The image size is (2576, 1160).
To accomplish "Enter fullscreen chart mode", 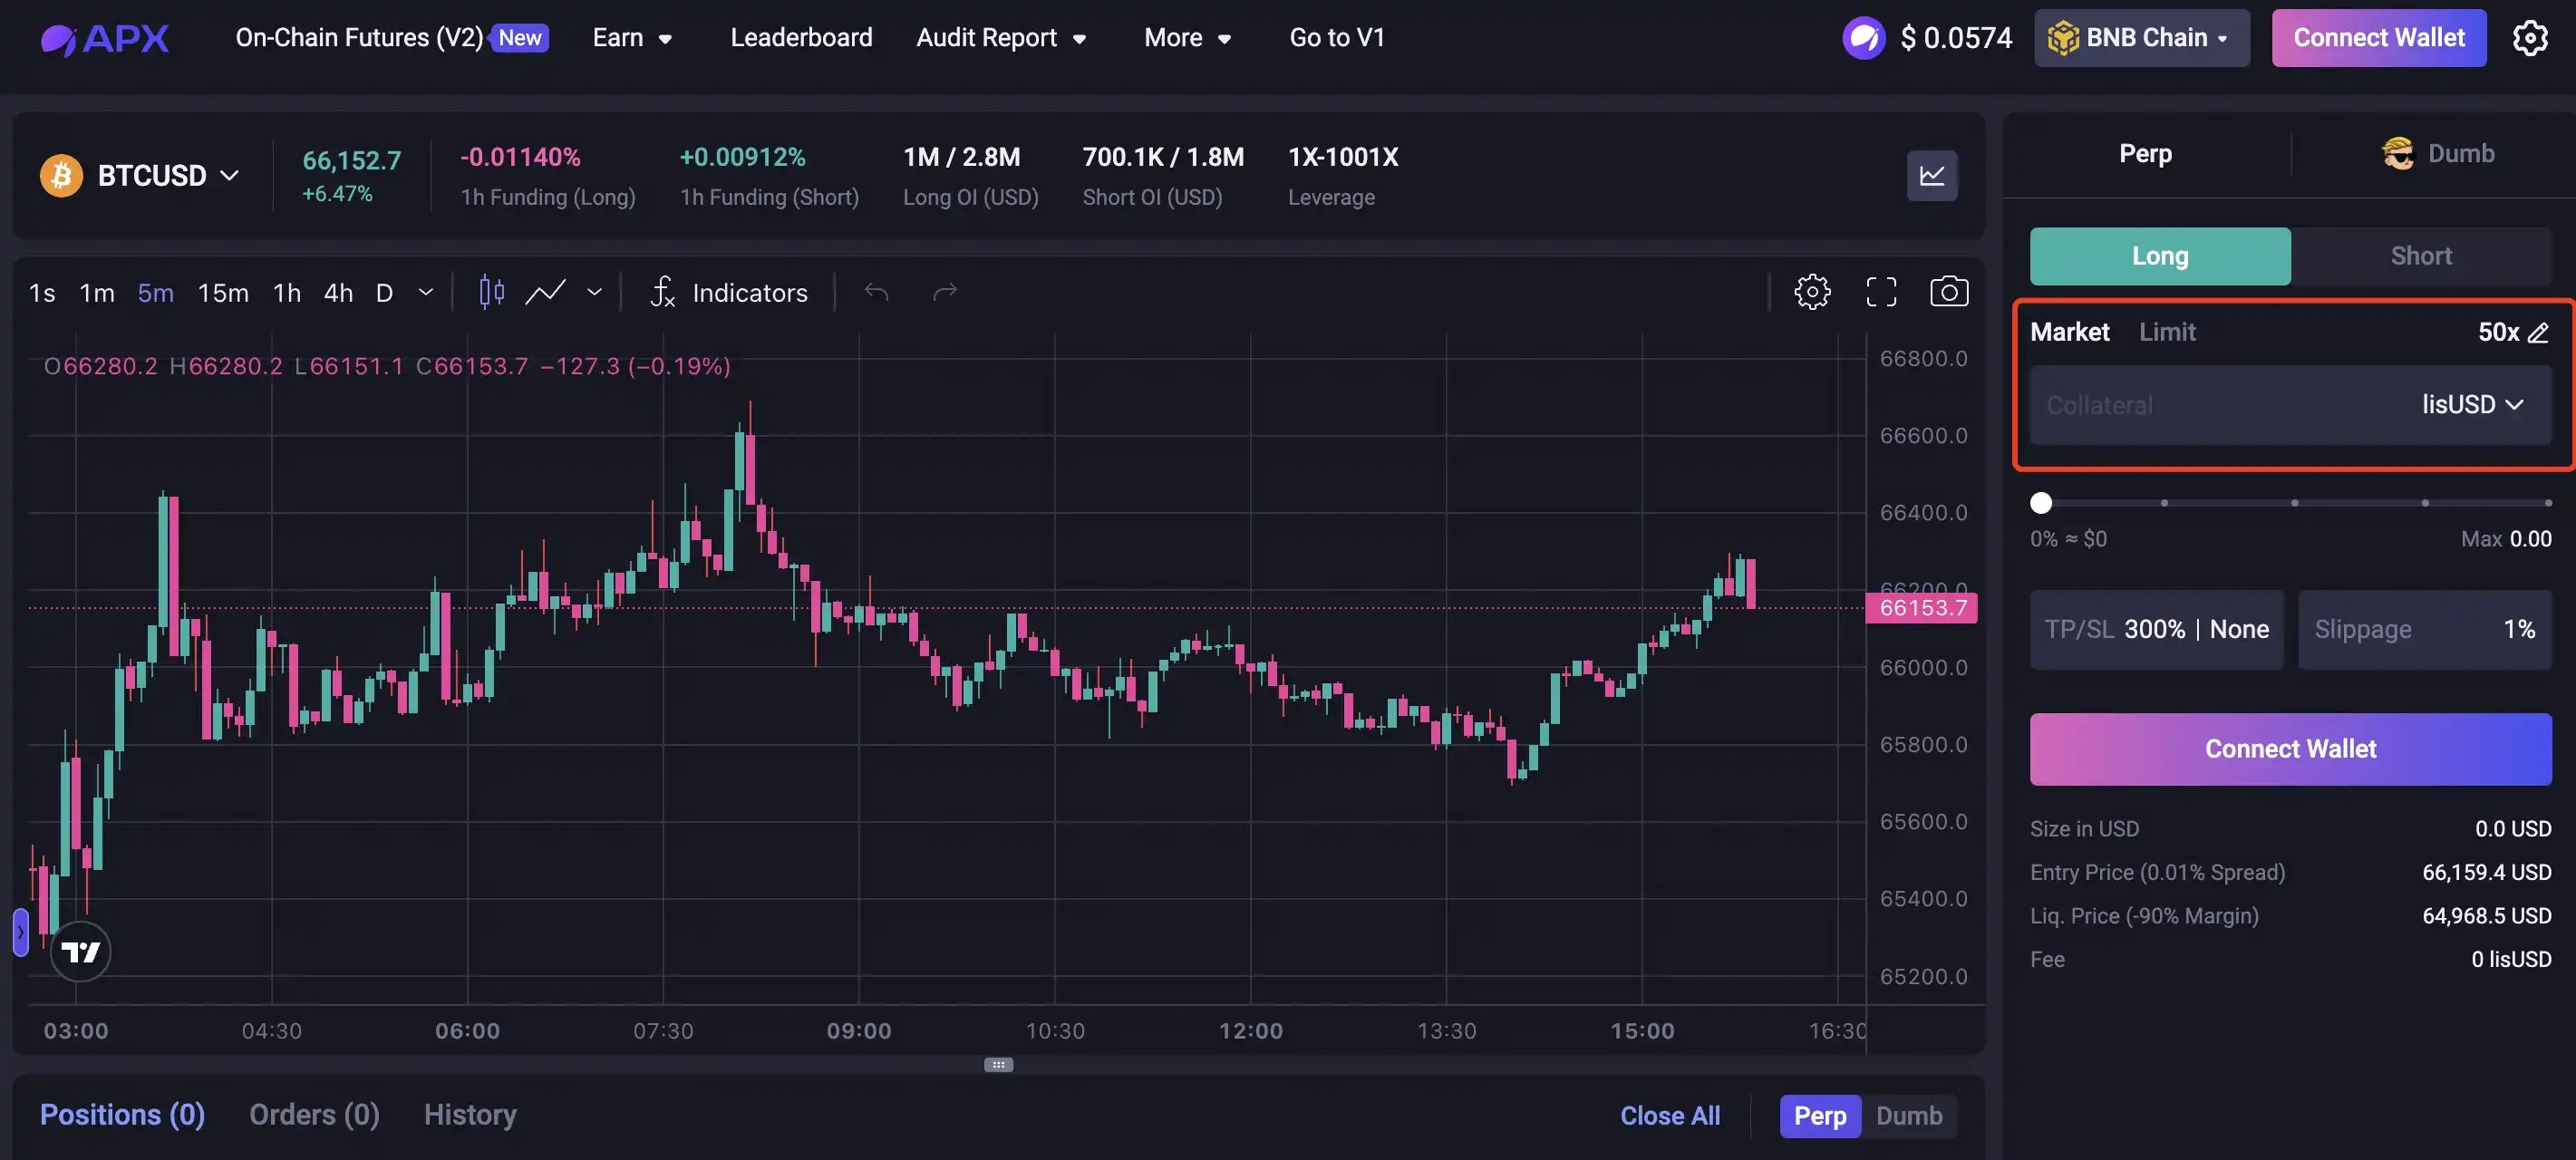I will [1881, 292].
